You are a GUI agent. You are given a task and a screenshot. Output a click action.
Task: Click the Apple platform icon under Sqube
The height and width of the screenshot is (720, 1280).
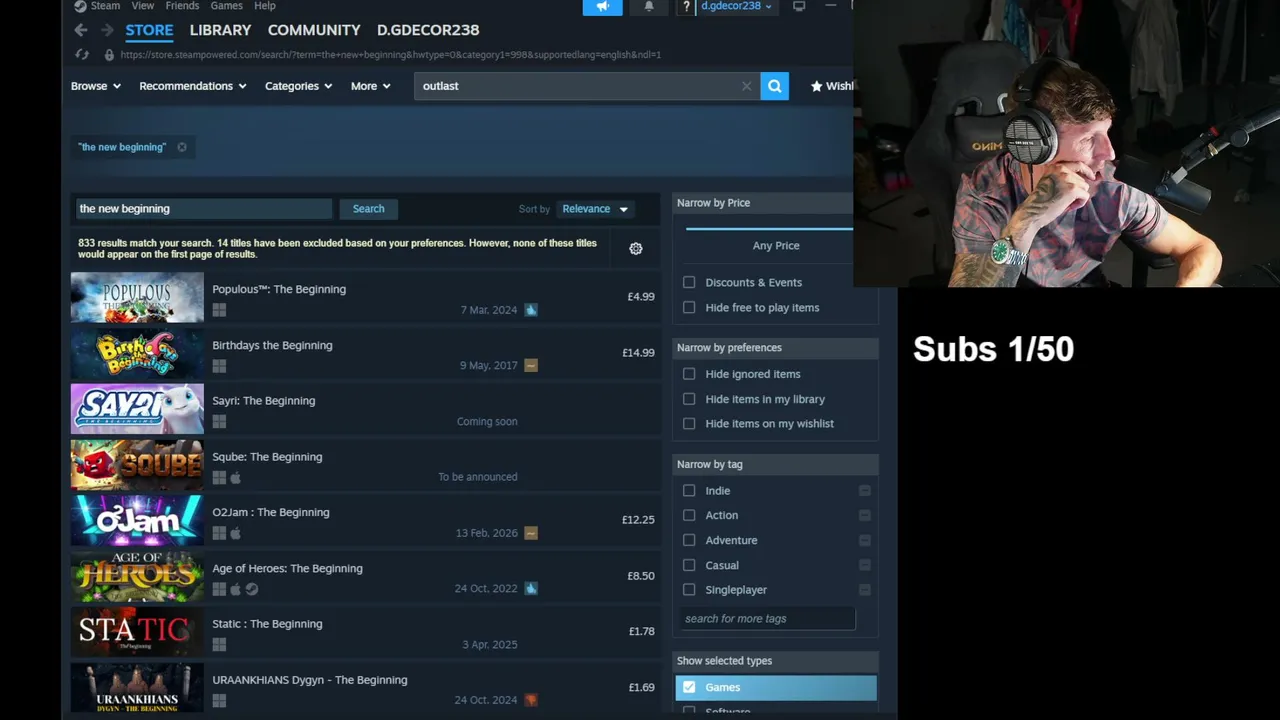tap(236, 478)
